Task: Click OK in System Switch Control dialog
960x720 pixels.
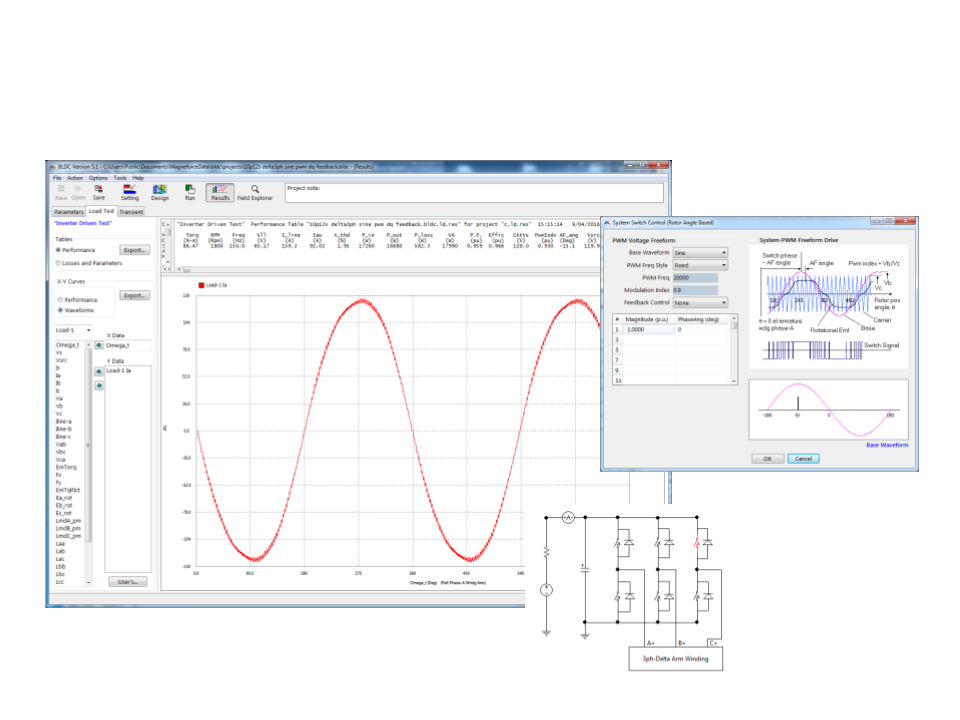Action: [767, 459]
